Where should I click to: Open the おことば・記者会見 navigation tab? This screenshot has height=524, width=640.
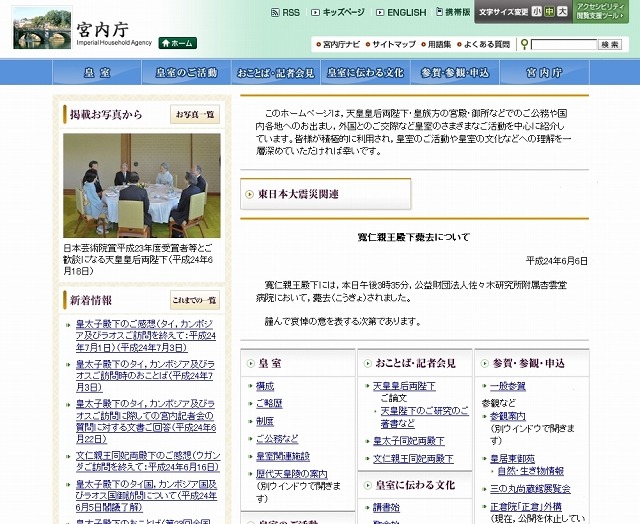tap(276, 73)
